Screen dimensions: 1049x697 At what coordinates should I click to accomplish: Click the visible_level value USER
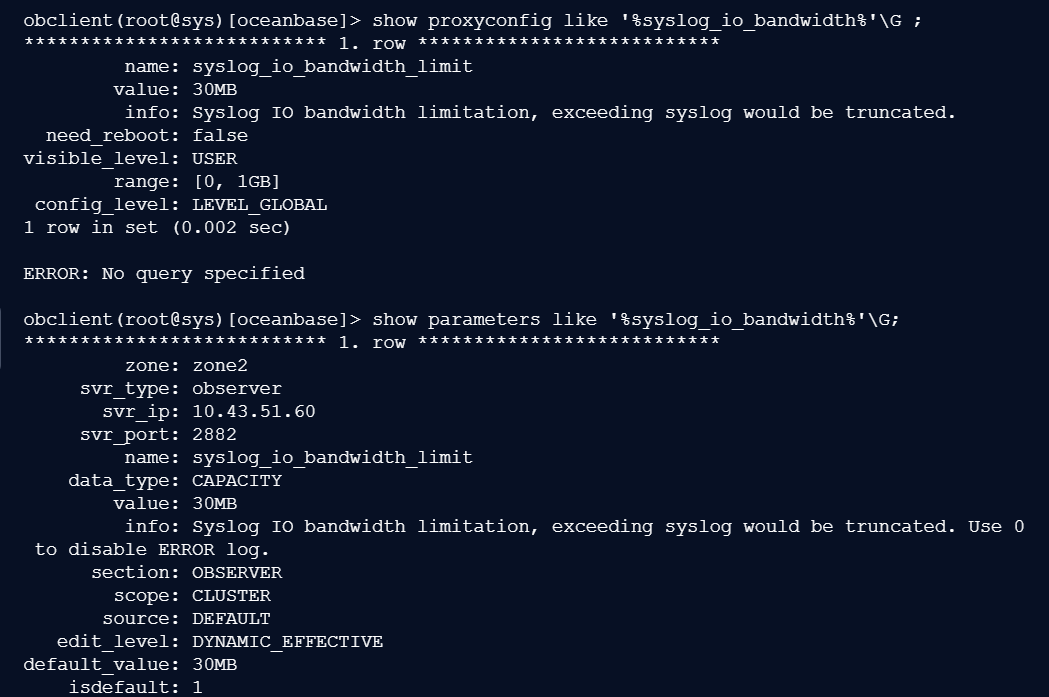coord(214,158)
